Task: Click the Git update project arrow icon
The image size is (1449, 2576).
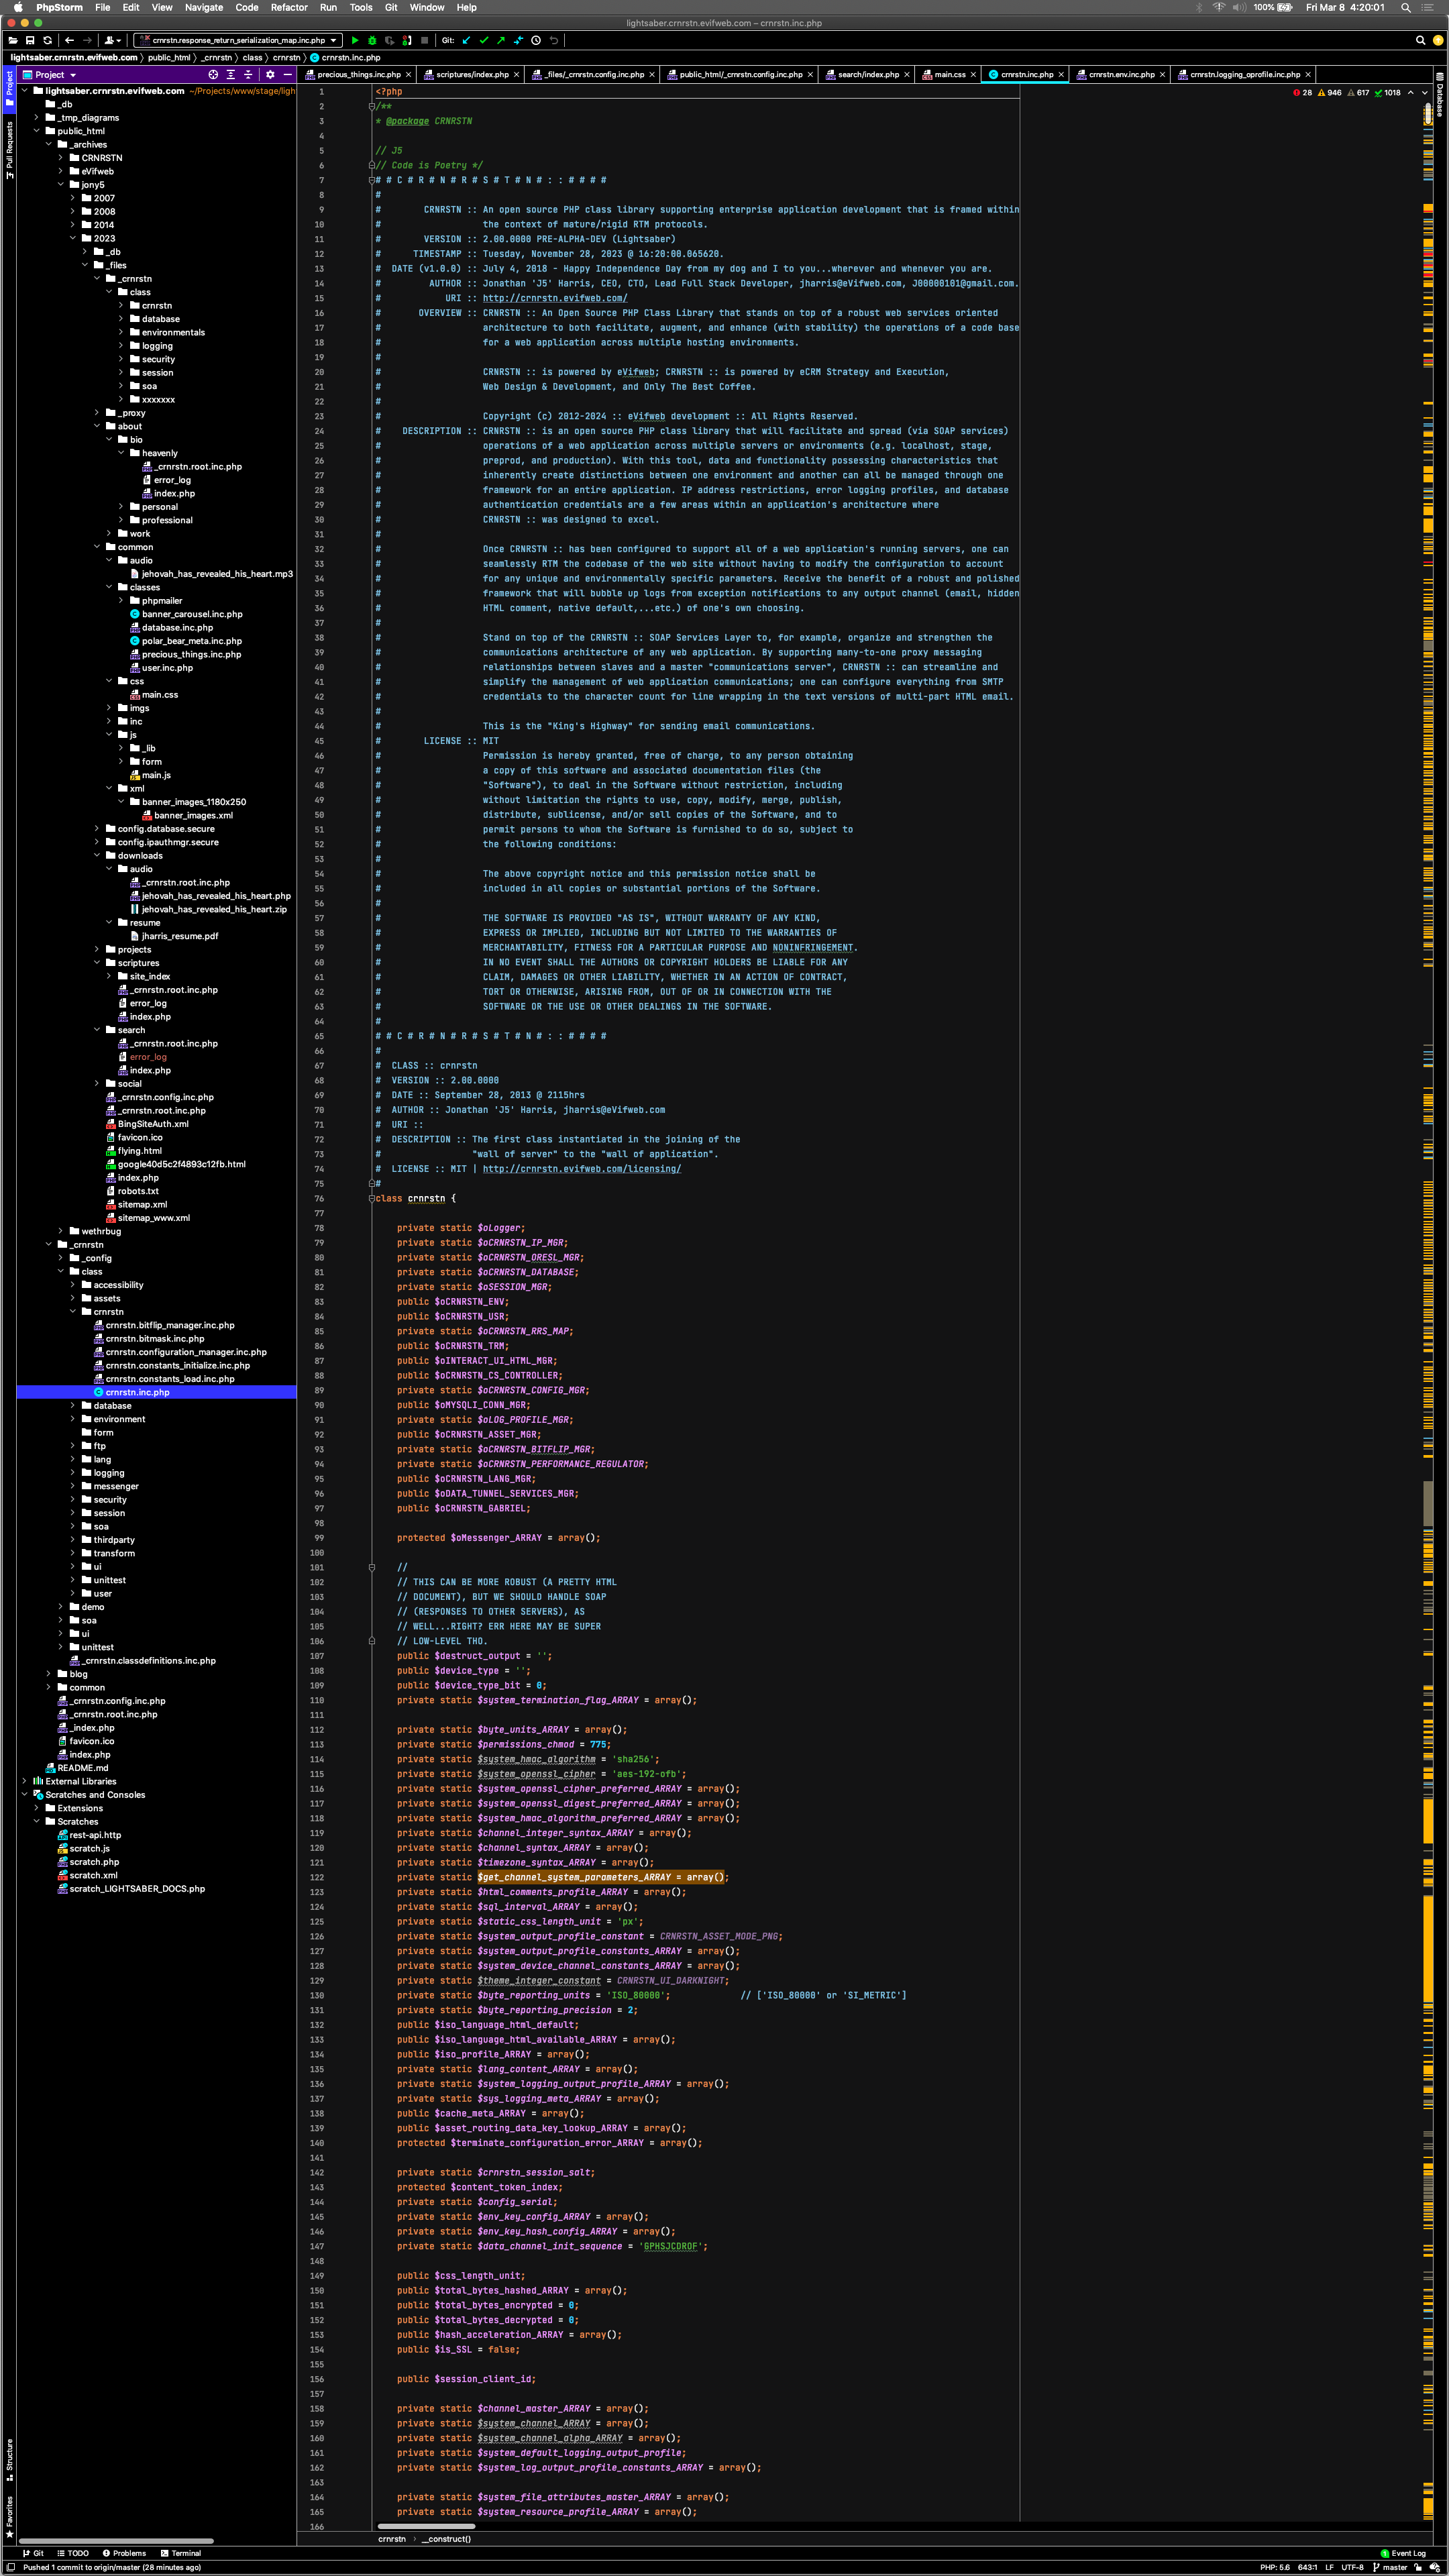Action: (466, 41)
